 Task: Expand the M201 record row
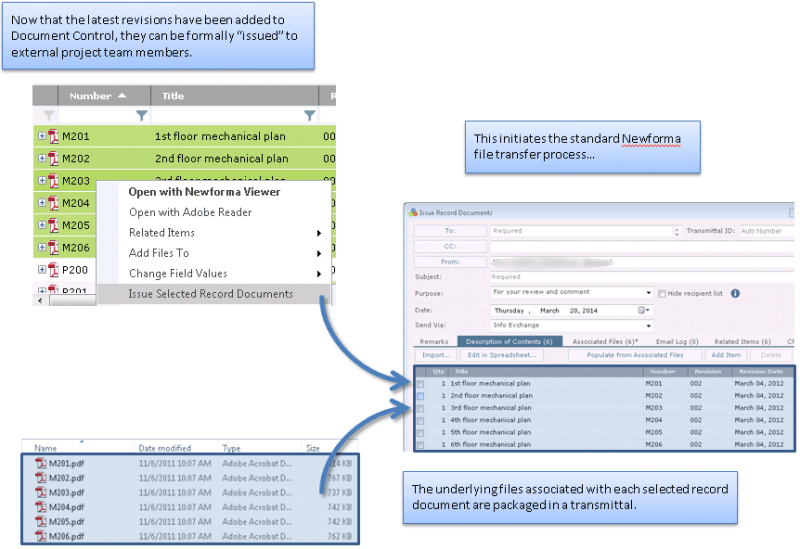[x=42, y=136]
